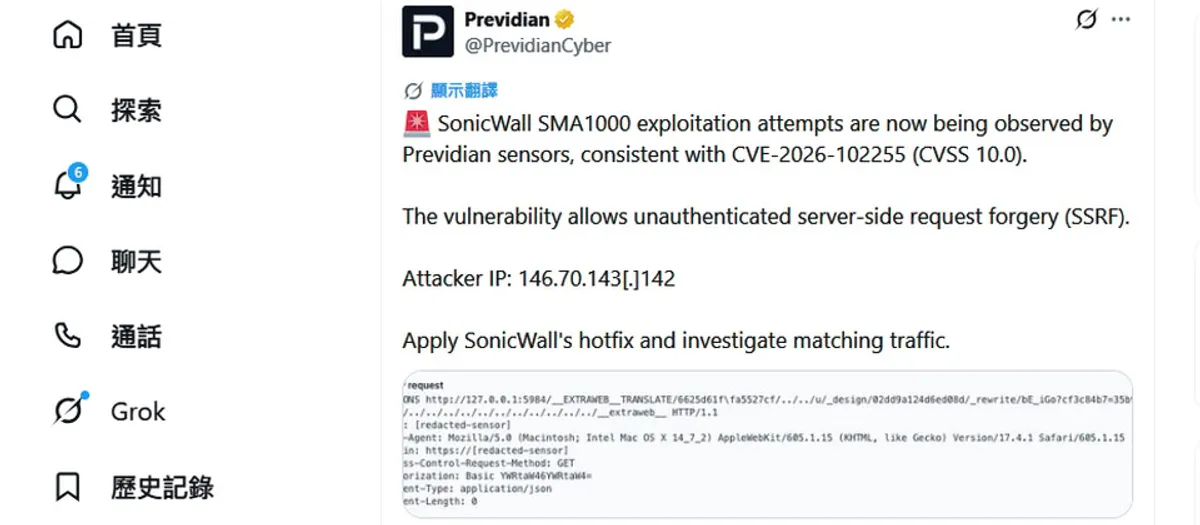Select the 探索 menu label

point(136,109)
